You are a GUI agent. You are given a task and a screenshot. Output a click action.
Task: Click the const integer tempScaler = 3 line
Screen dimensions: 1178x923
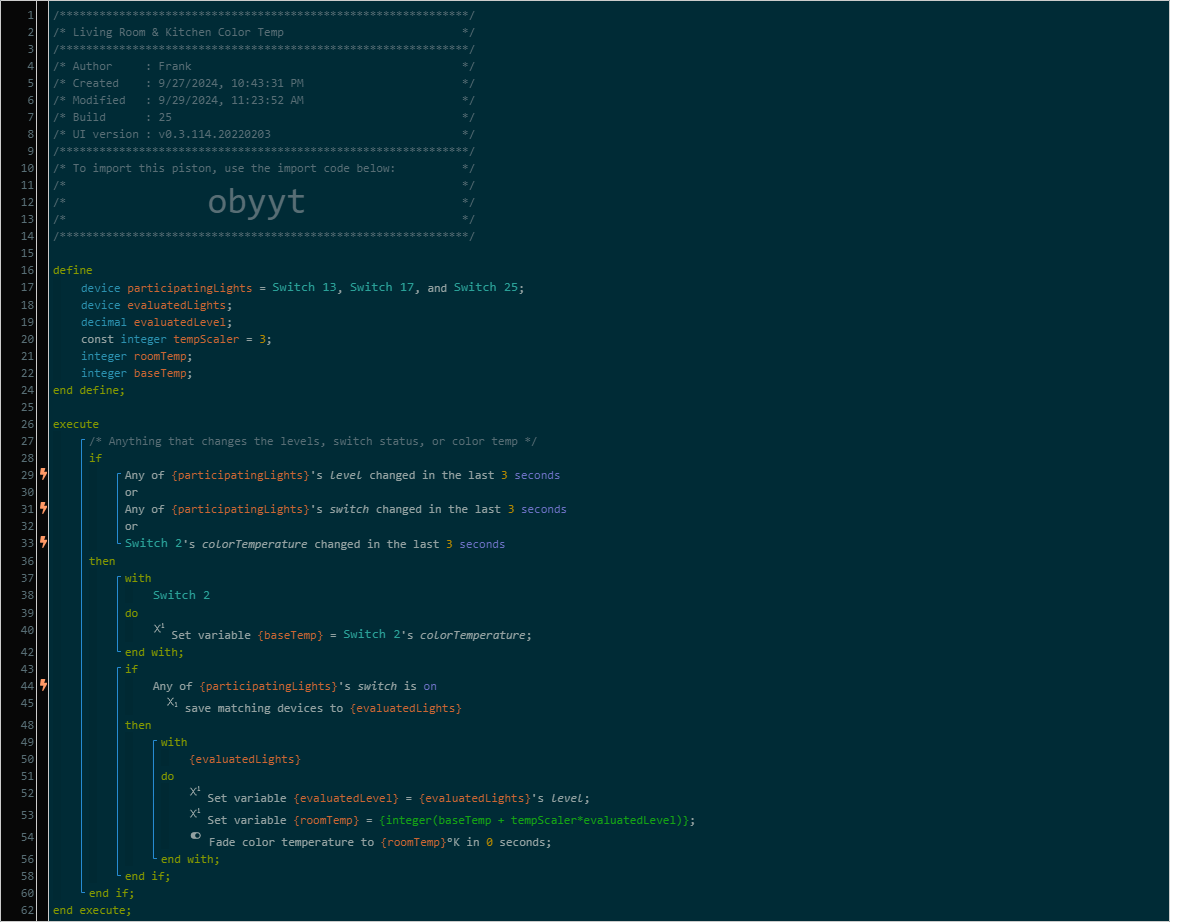coord(177,340)
